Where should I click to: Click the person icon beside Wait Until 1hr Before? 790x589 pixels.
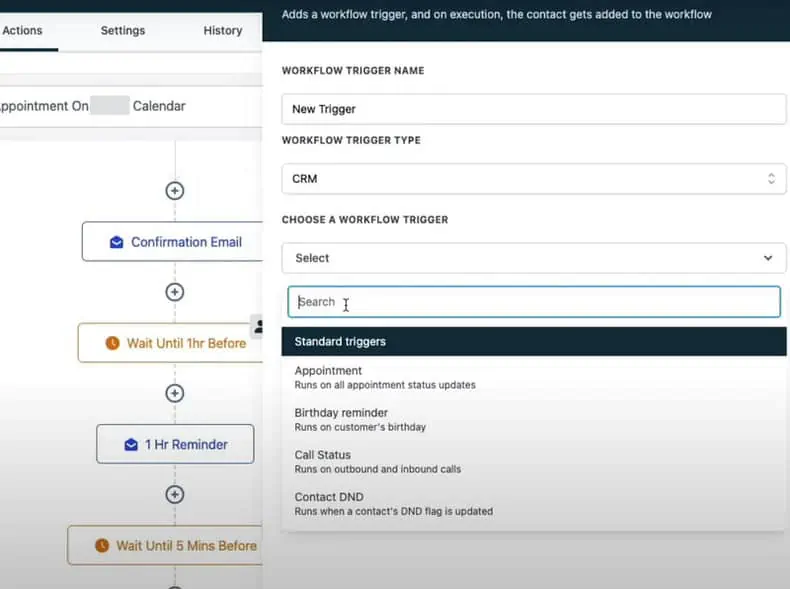click(258, 326)
